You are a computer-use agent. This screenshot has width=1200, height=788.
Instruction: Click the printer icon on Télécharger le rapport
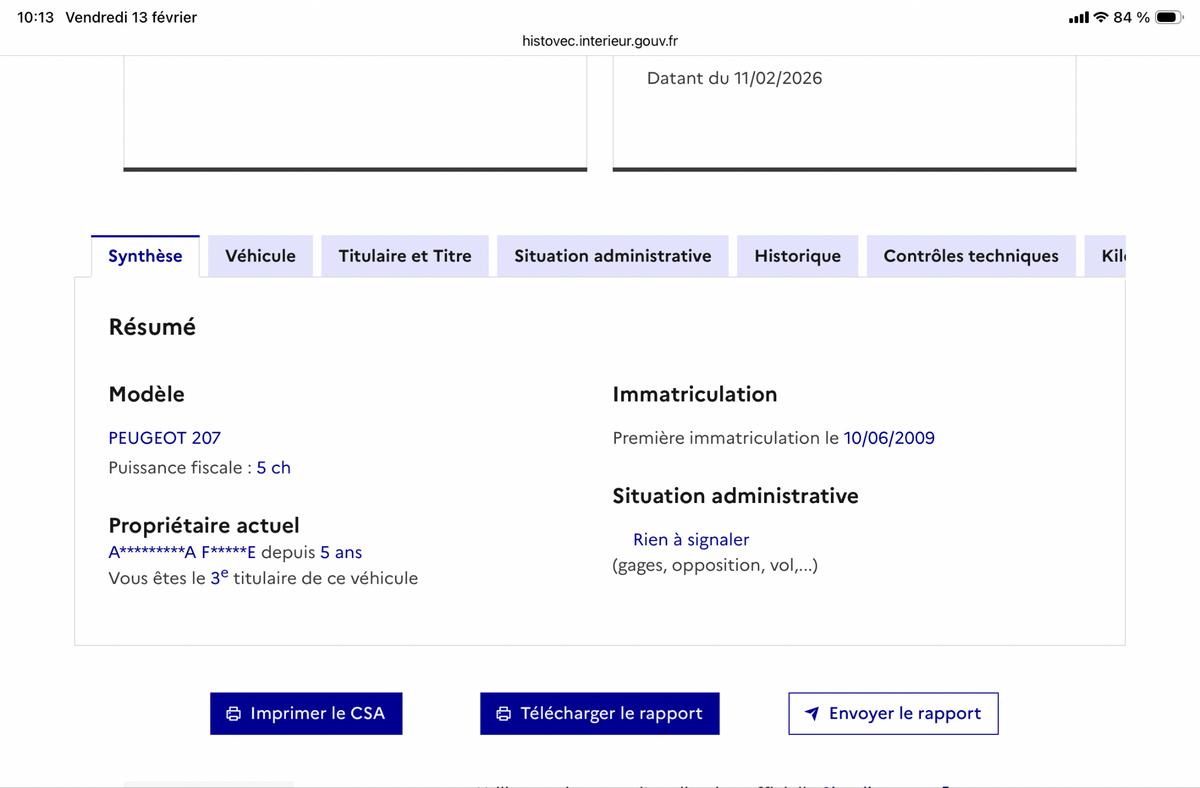click(x=504, y=714)
